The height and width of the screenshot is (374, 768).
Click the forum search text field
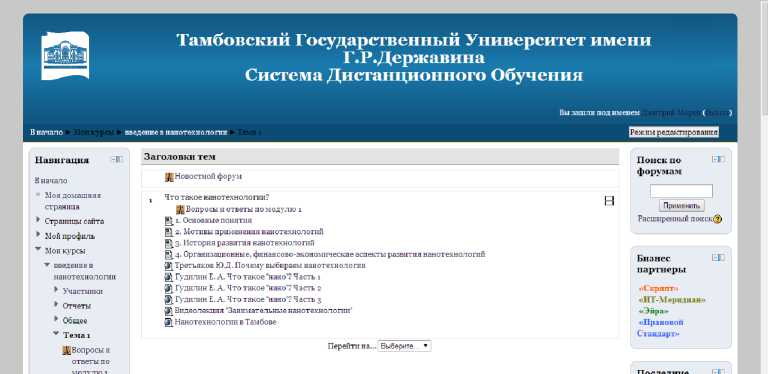click(681, 191)
